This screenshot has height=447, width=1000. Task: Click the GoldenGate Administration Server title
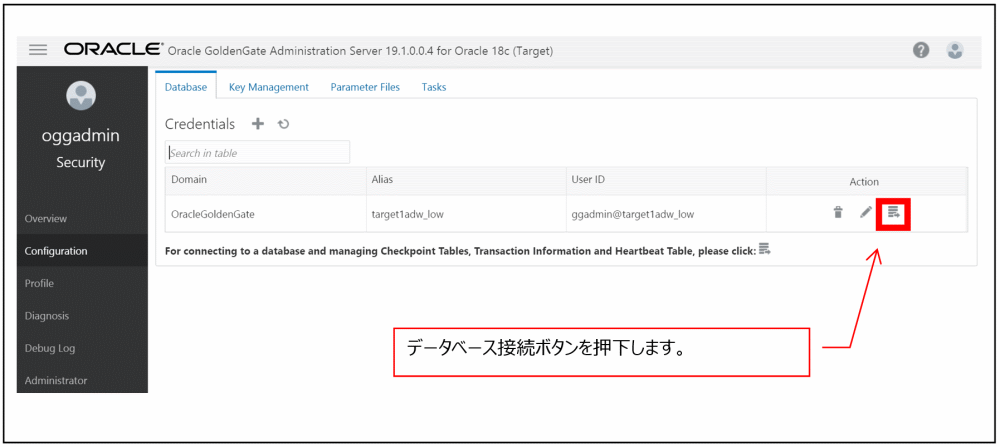(359, 51)
